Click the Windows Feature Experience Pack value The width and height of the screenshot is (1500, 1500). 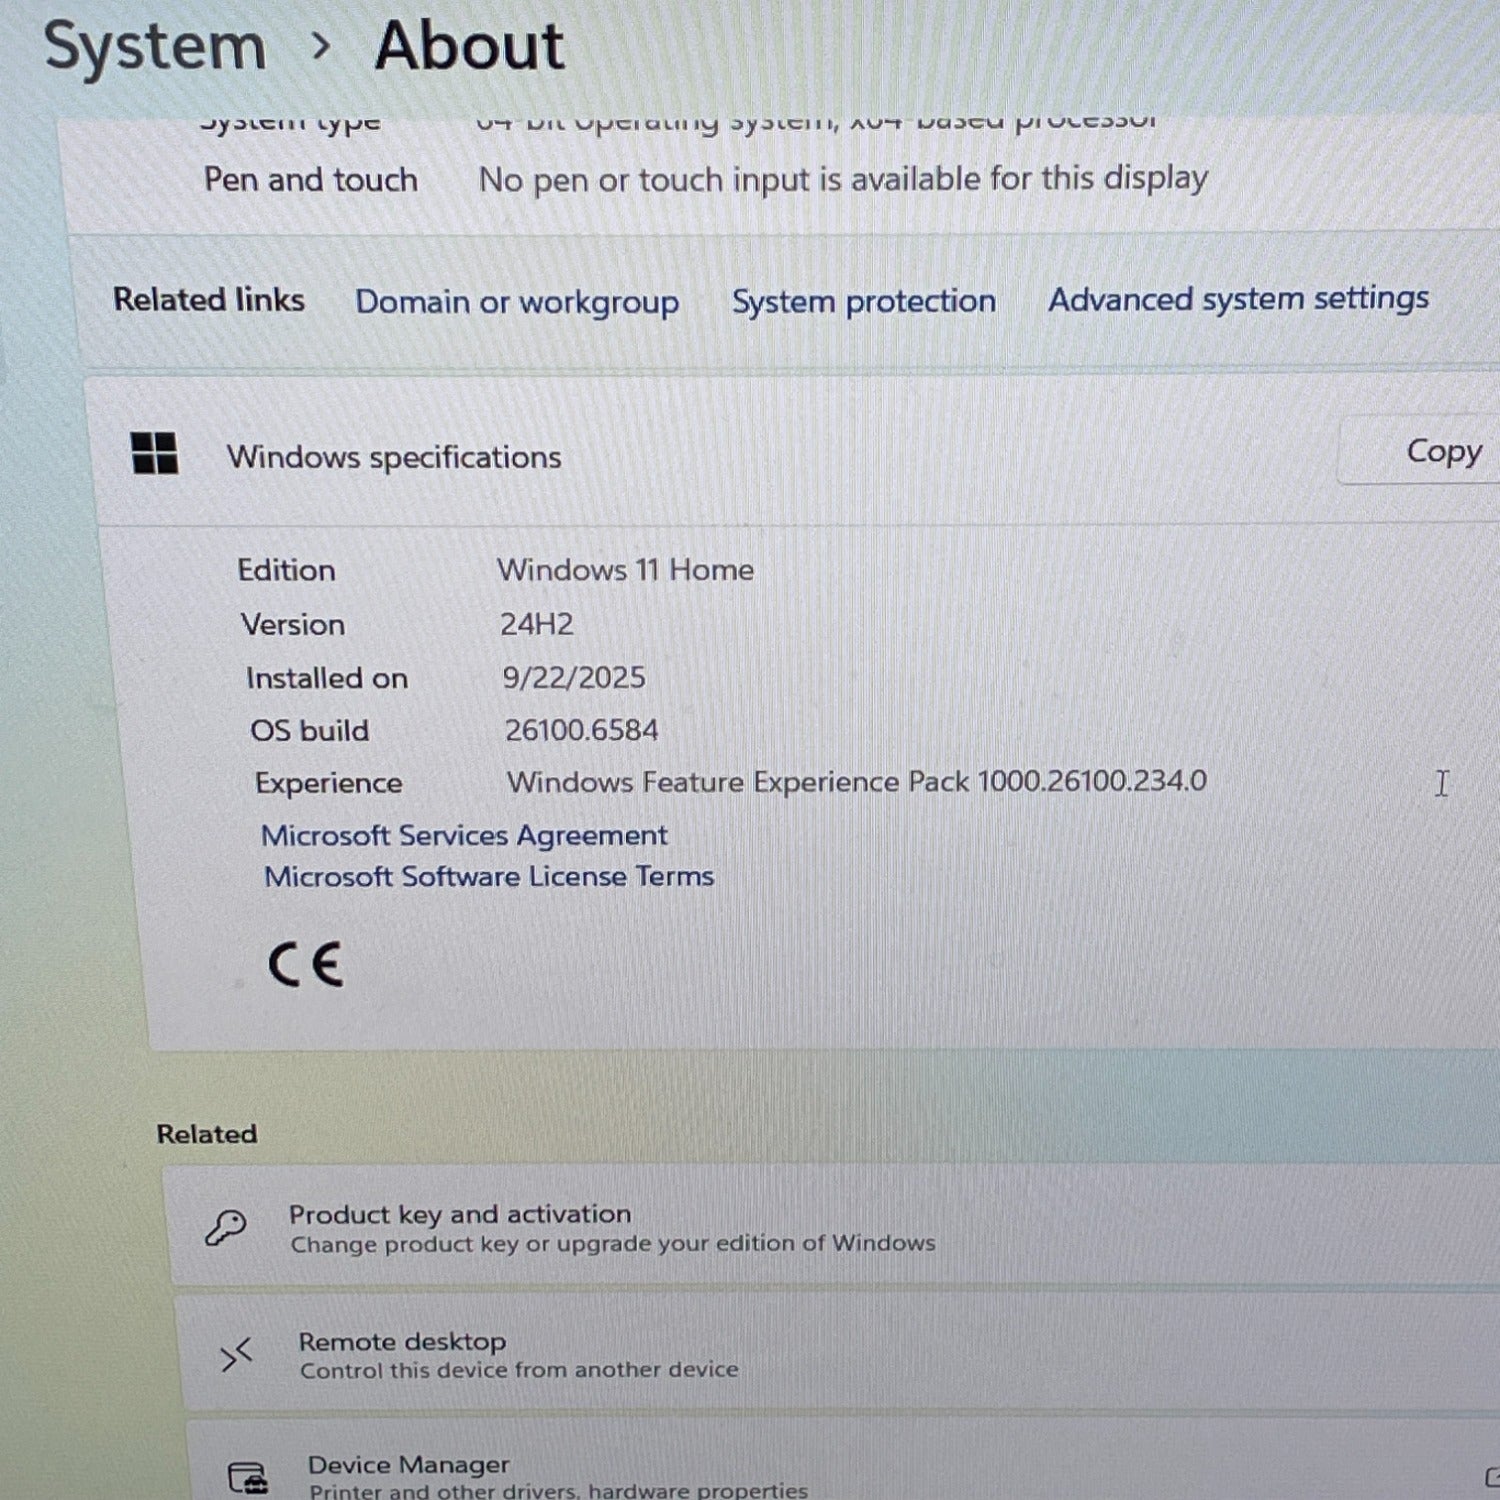coord(856,781)
